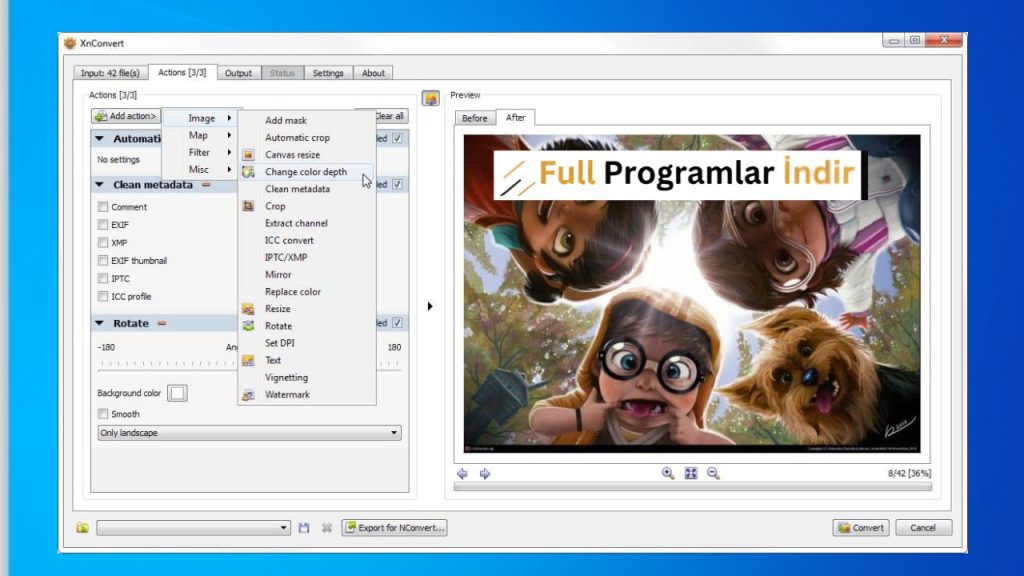Click the Add action> button

126,116
